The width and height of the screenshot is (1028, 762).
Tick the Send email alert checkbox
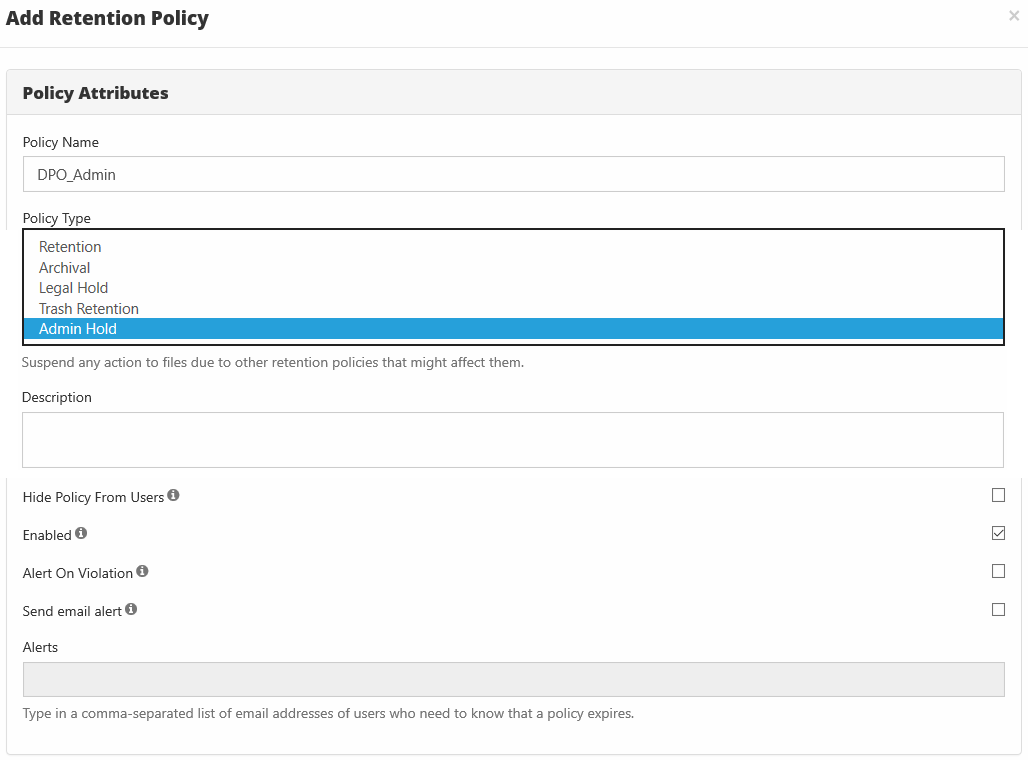tap(998, 609)
